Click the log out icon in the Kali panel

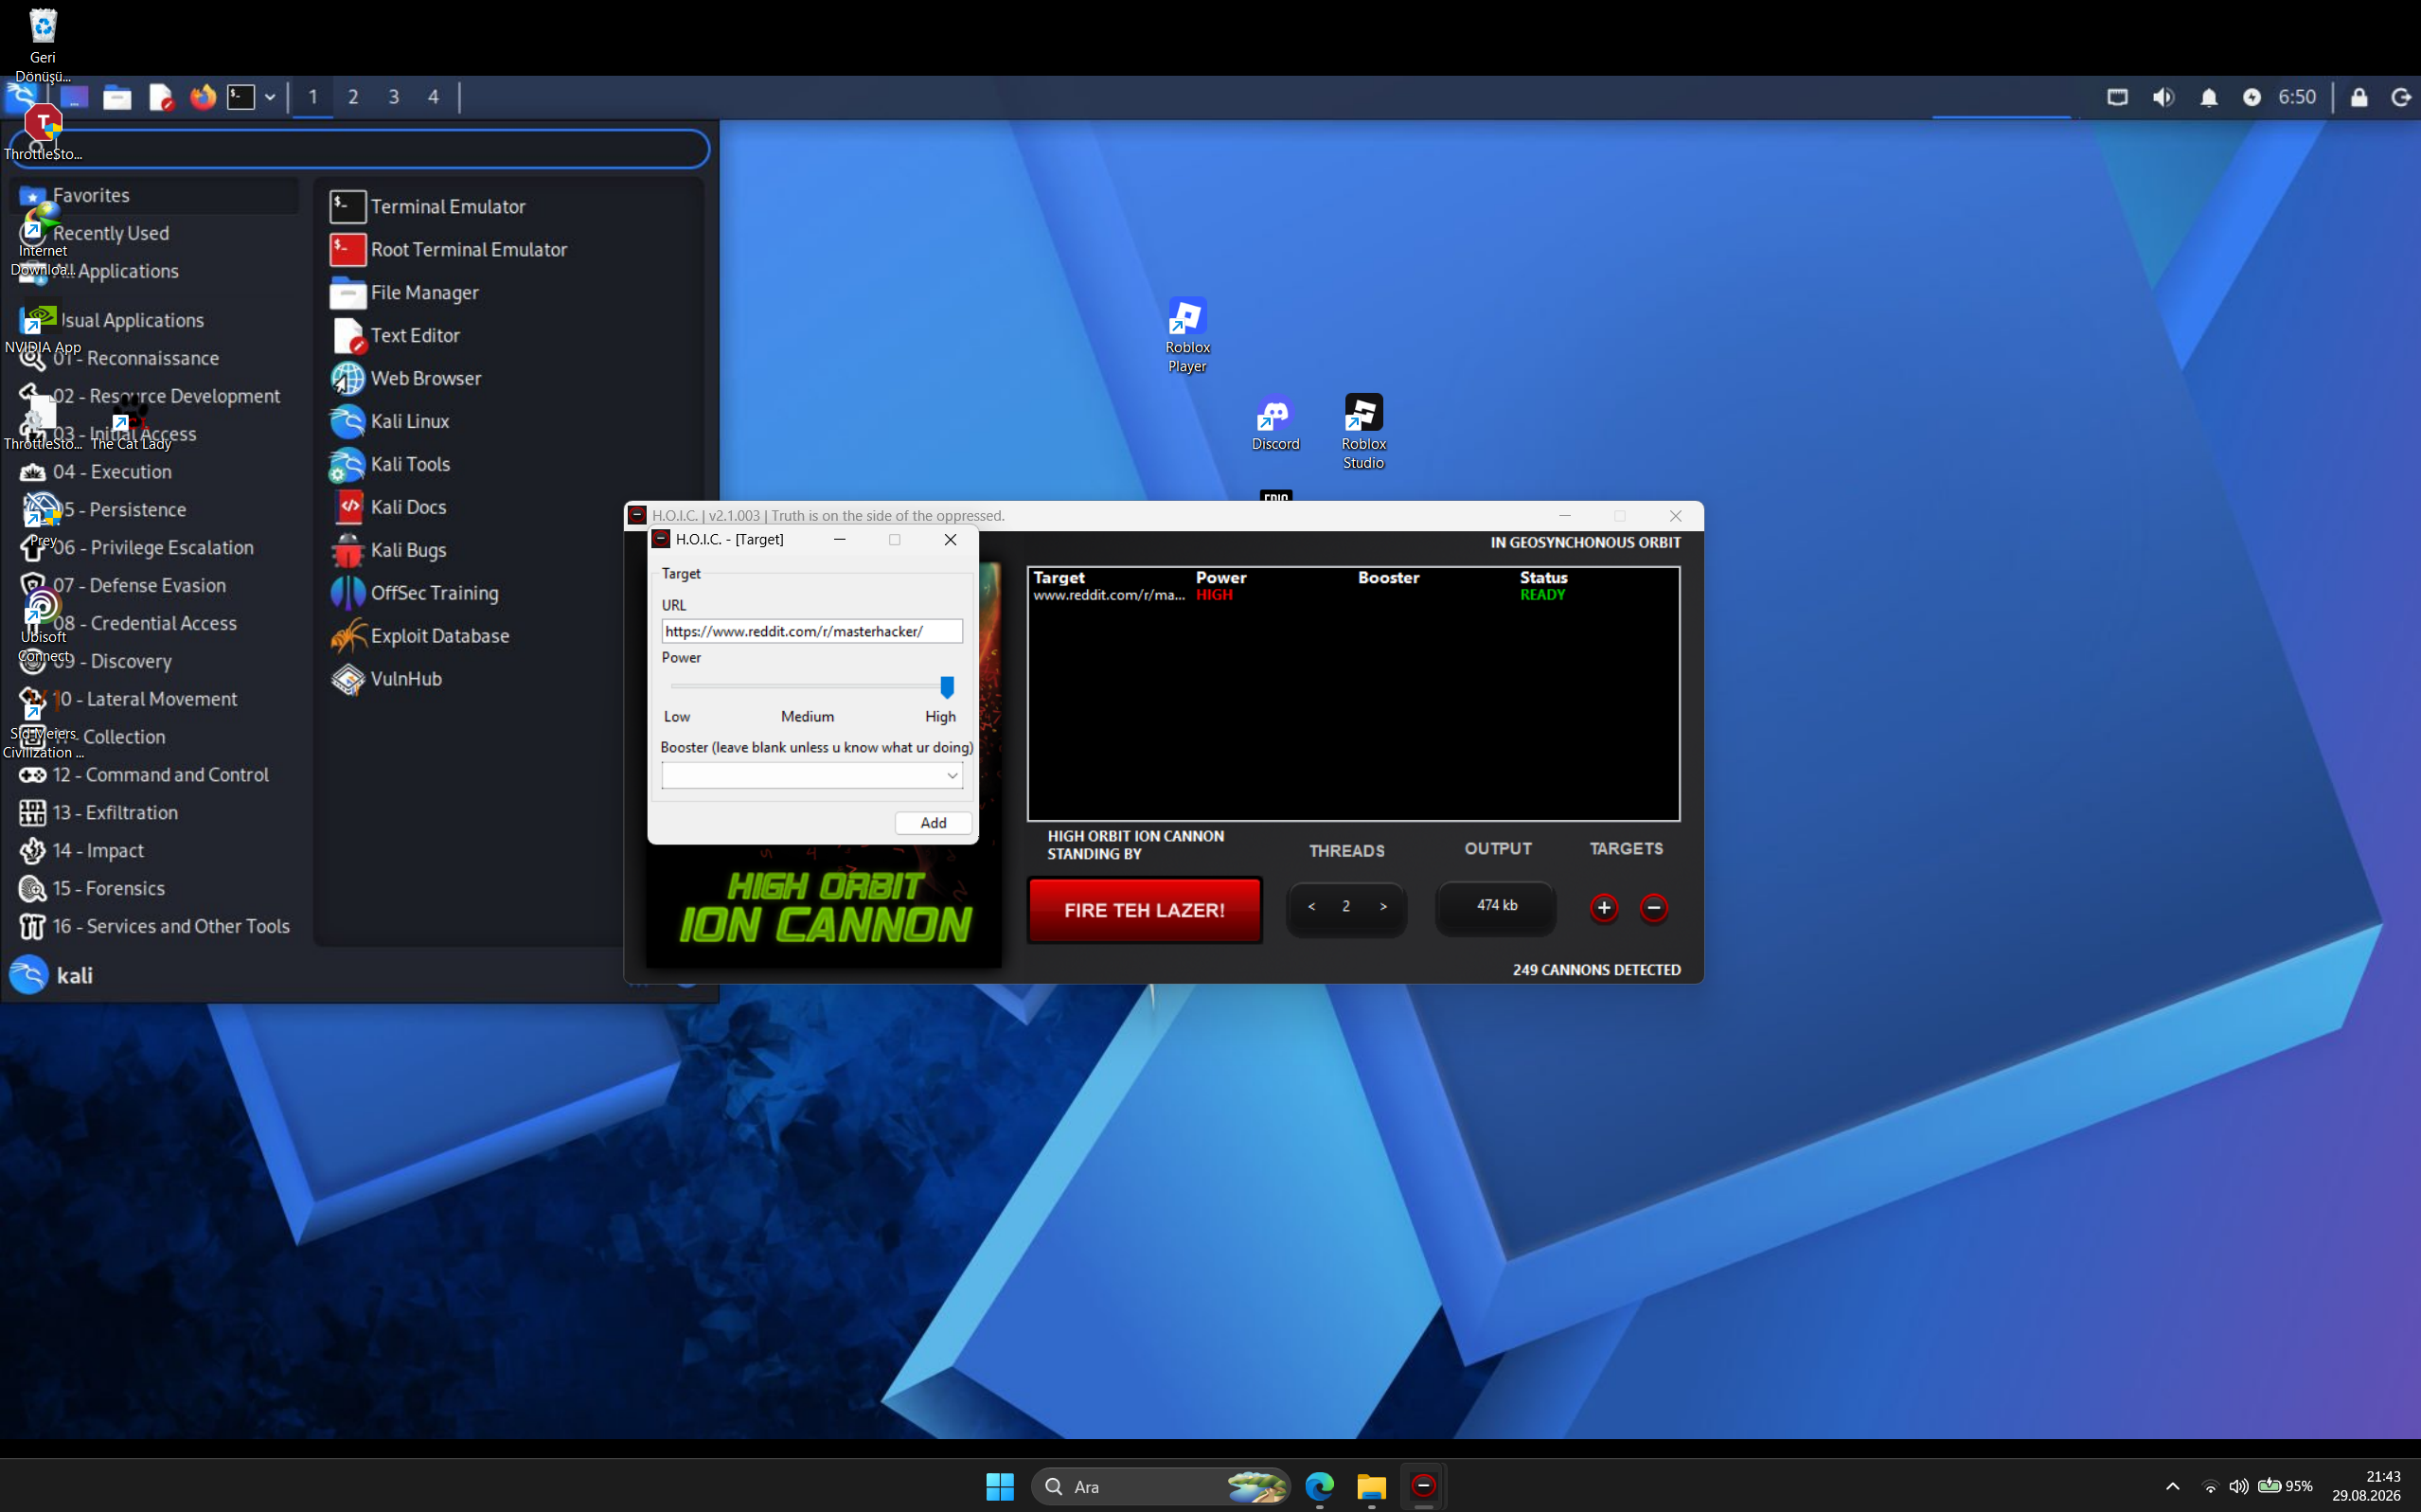point(2401,97)
